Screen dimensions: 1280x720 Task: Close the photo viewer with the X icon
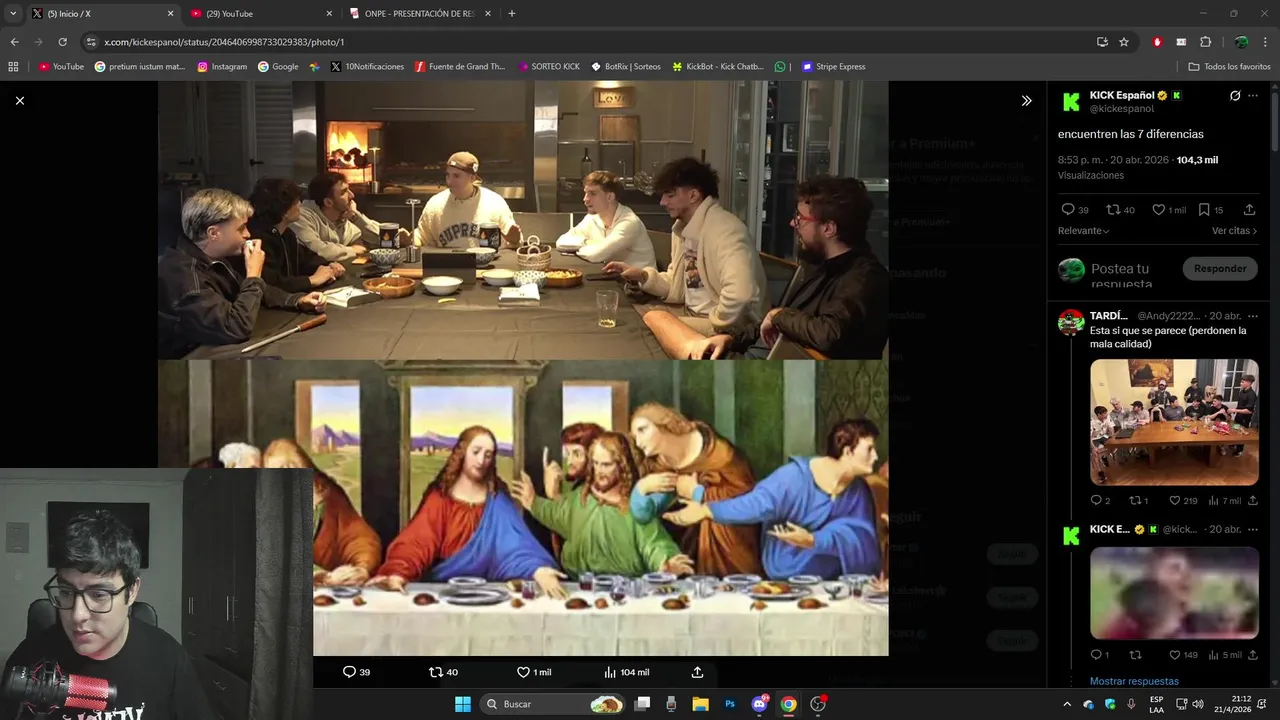point(19,100)
